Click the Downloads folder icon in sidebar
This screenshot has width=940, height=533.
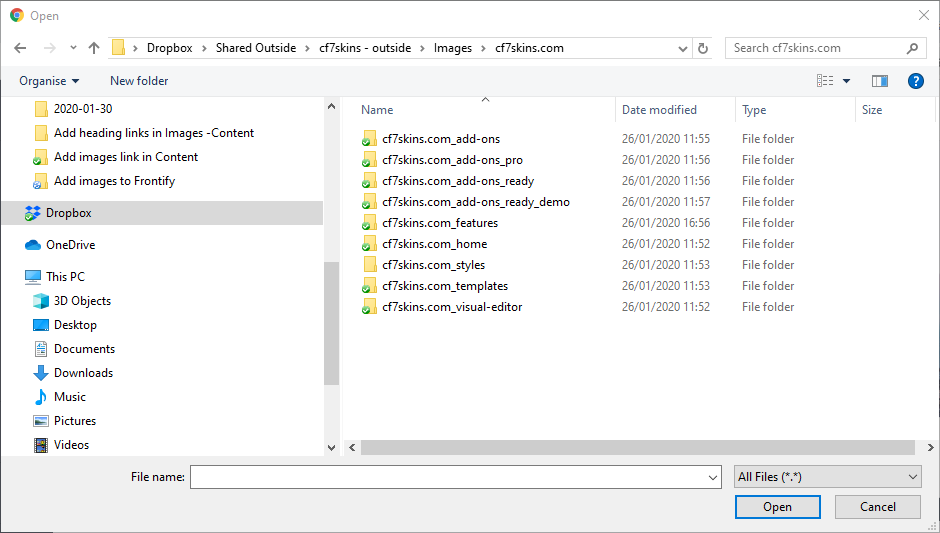(41, 373)
